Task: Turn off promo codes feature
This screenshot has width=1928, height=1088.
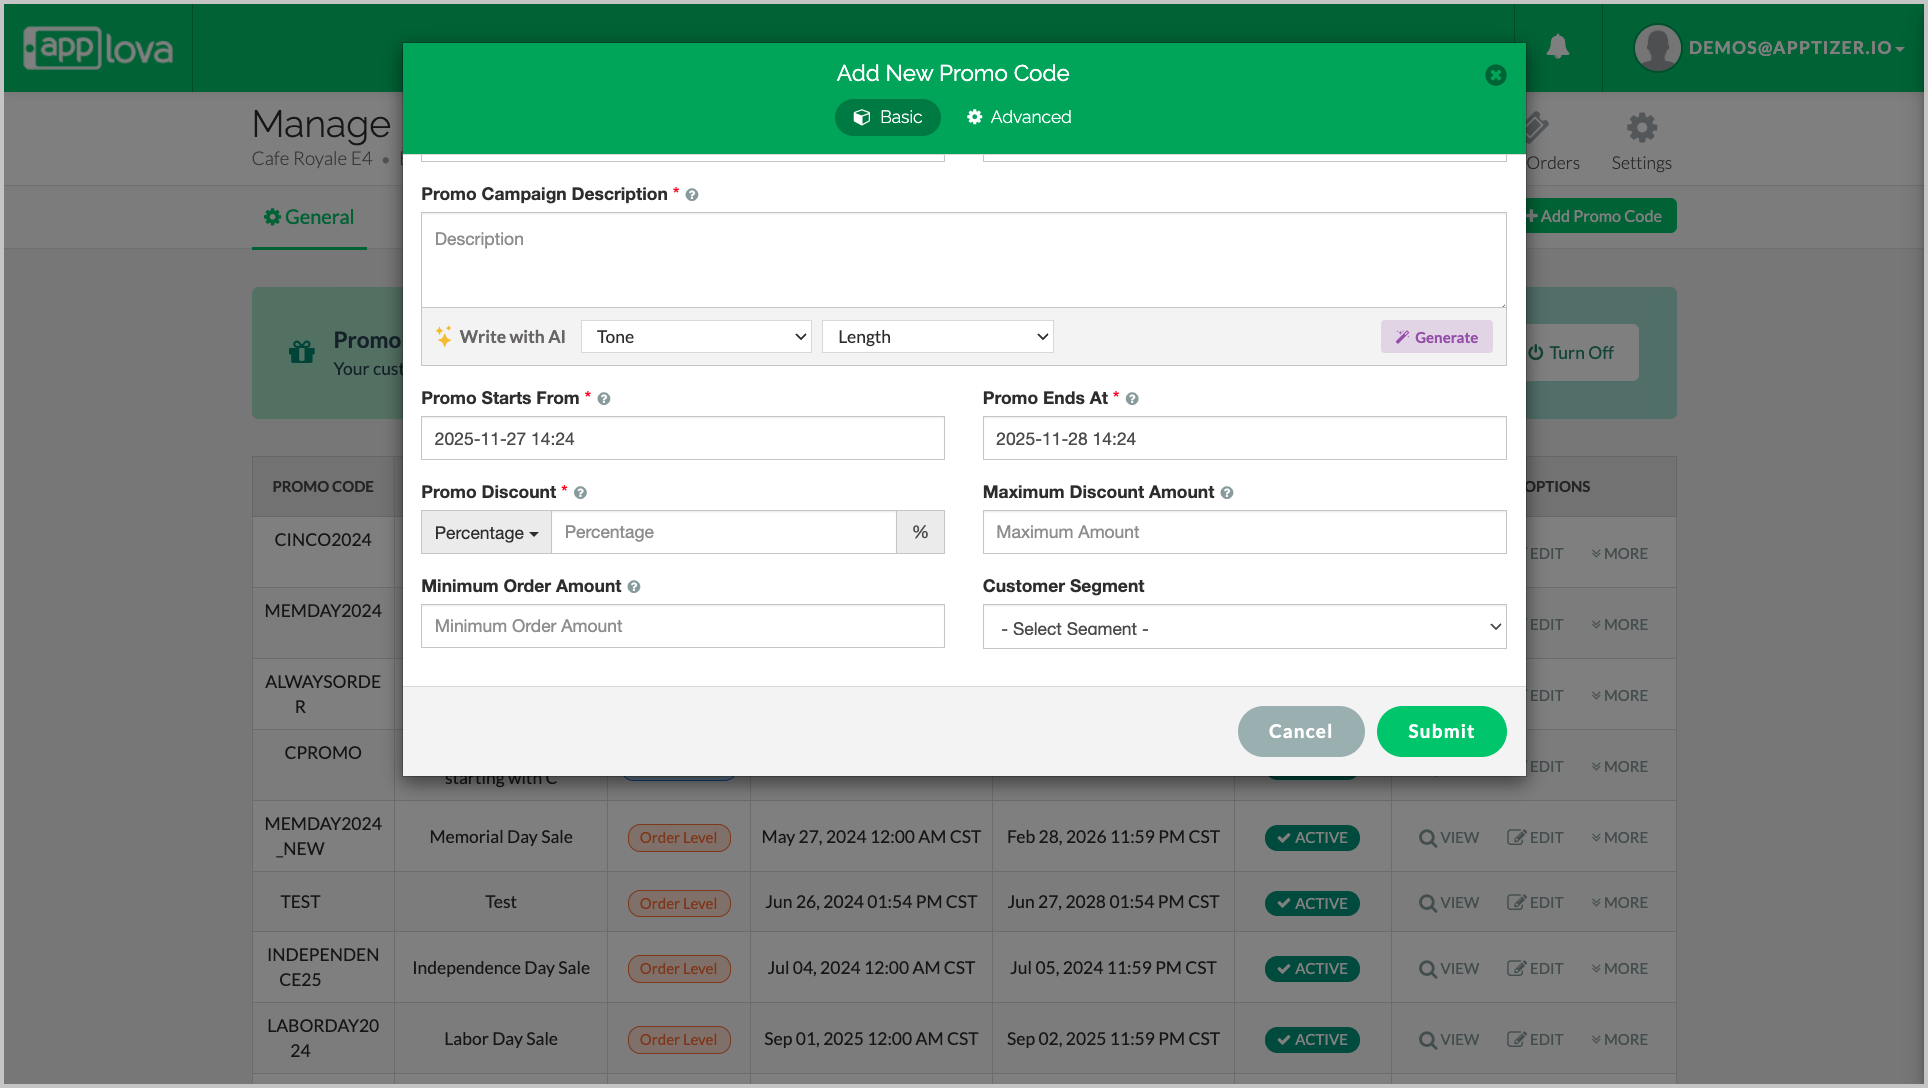Action: tap(1572, 353)
